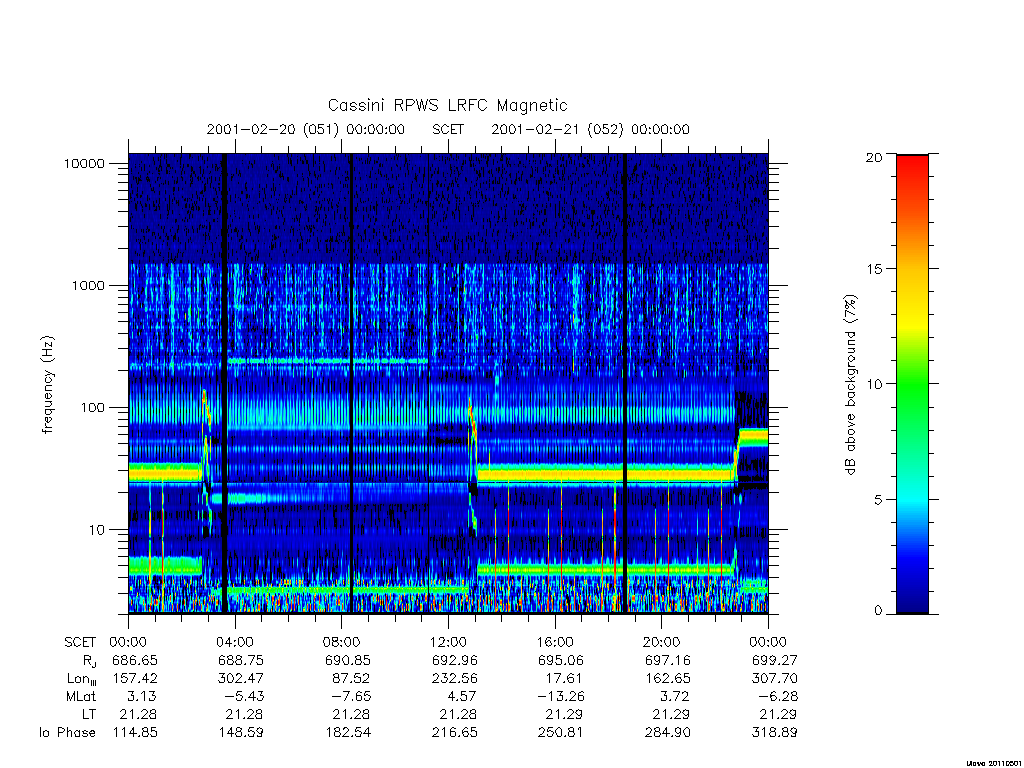Click the 12:00 SCET time axis label

tap(448, 642)
